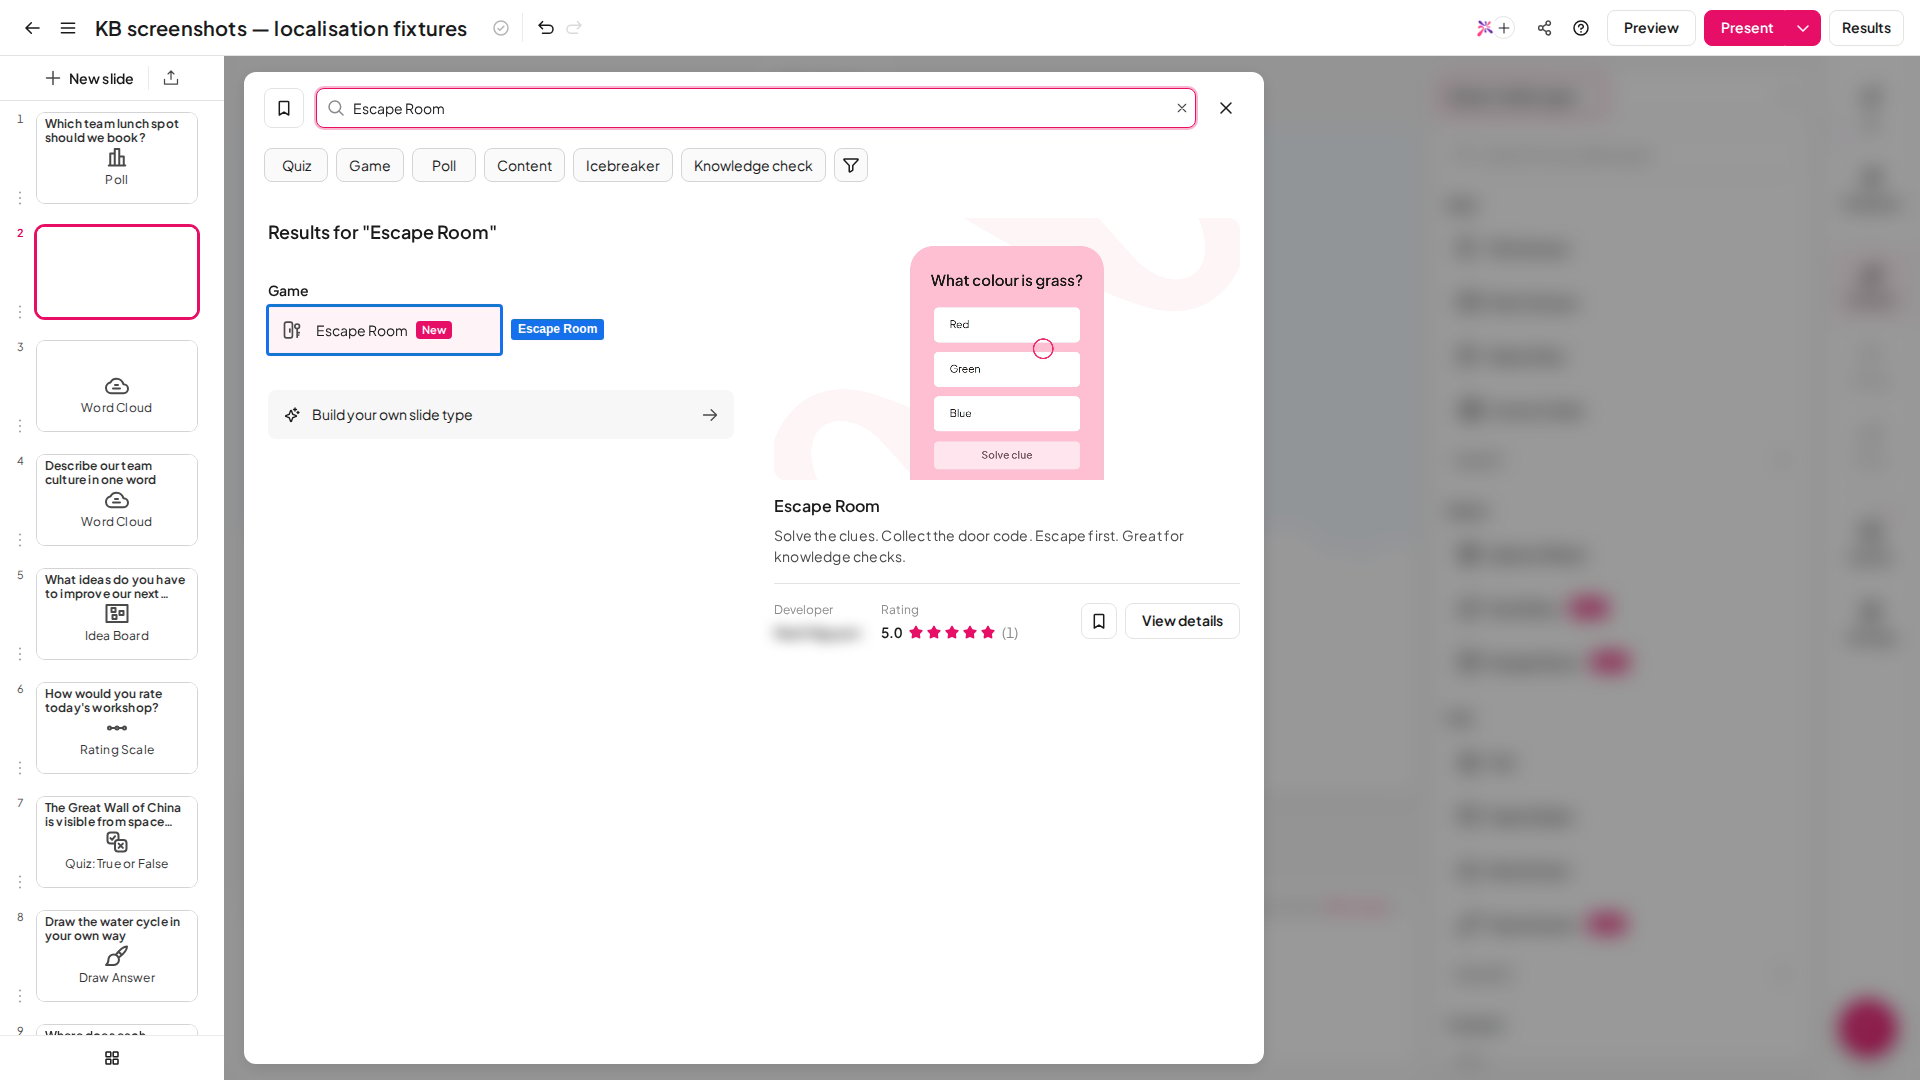Undo the last change
1920x1080 pixels.
coord(545,28)
